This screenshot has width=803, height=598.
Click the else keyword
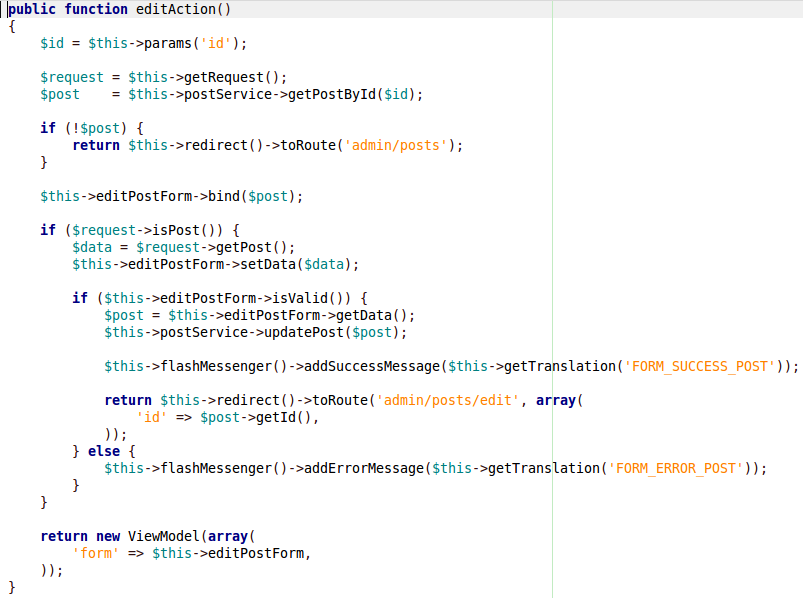(104, 451)
